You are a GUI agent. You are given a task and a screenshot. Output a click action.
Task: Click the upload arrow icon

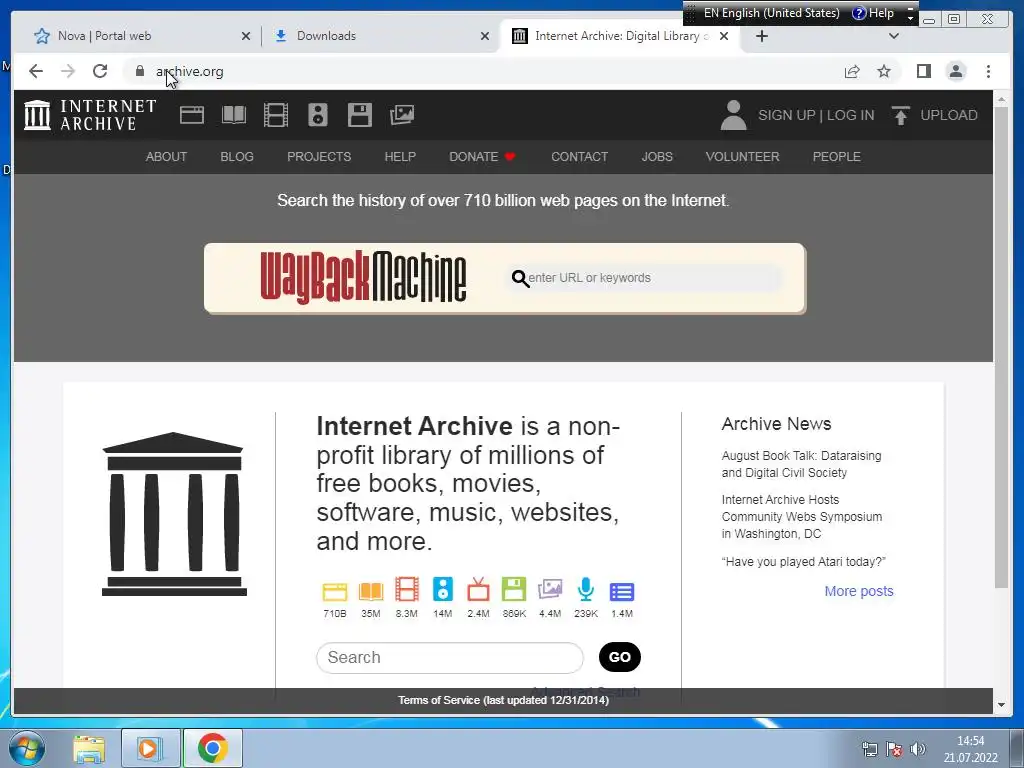(901, 115)
